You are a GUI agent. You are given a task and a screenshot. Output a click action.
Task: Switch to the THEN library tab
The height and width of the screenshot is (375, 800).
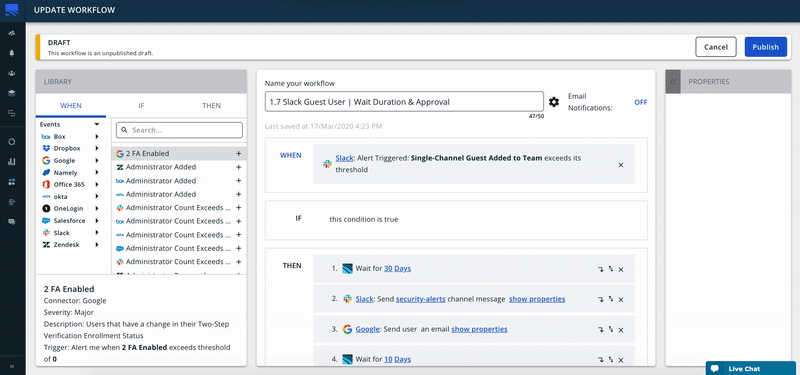212,106
